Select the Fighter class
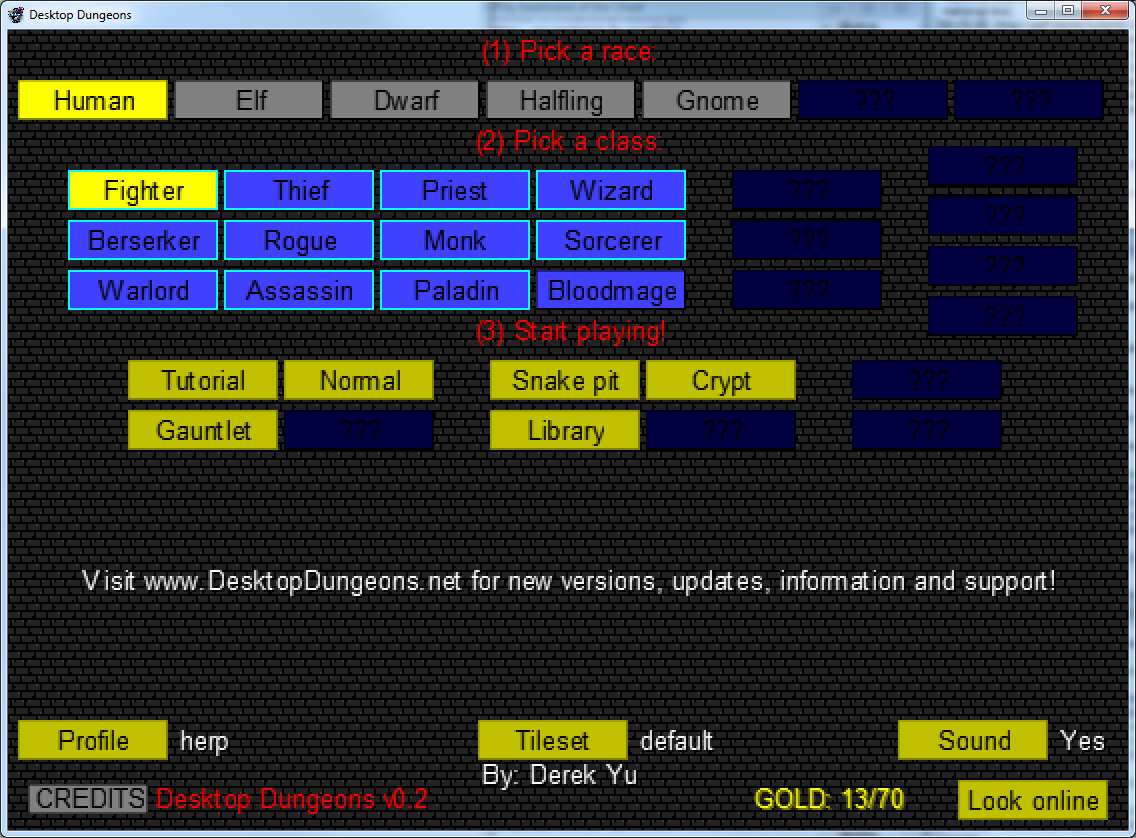The width and height of the screenshot is (1136, 838). [x=143, y=190]
